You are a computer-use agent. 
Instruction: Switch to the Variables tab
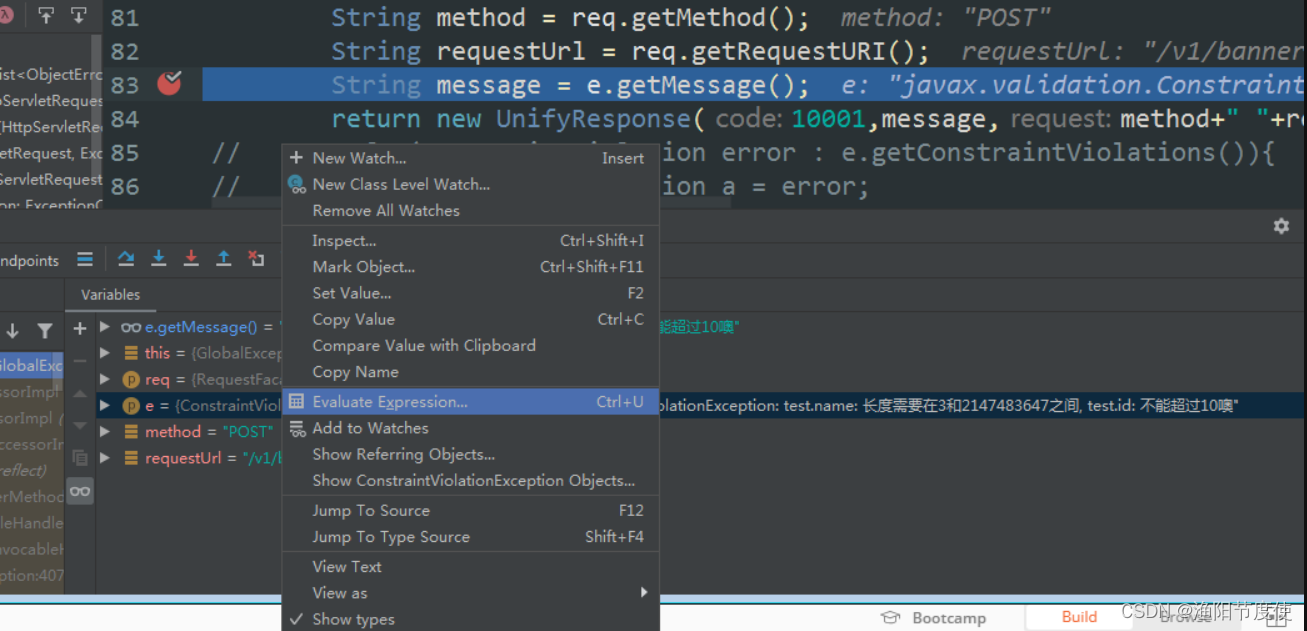click(111, 294)
